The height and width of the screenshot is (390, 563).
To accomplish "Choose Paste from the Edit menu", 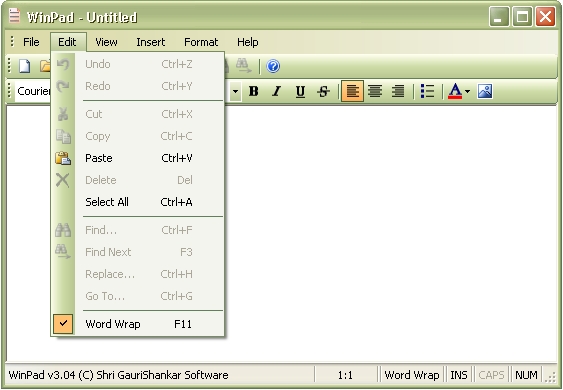I will (x=138, y=158).
